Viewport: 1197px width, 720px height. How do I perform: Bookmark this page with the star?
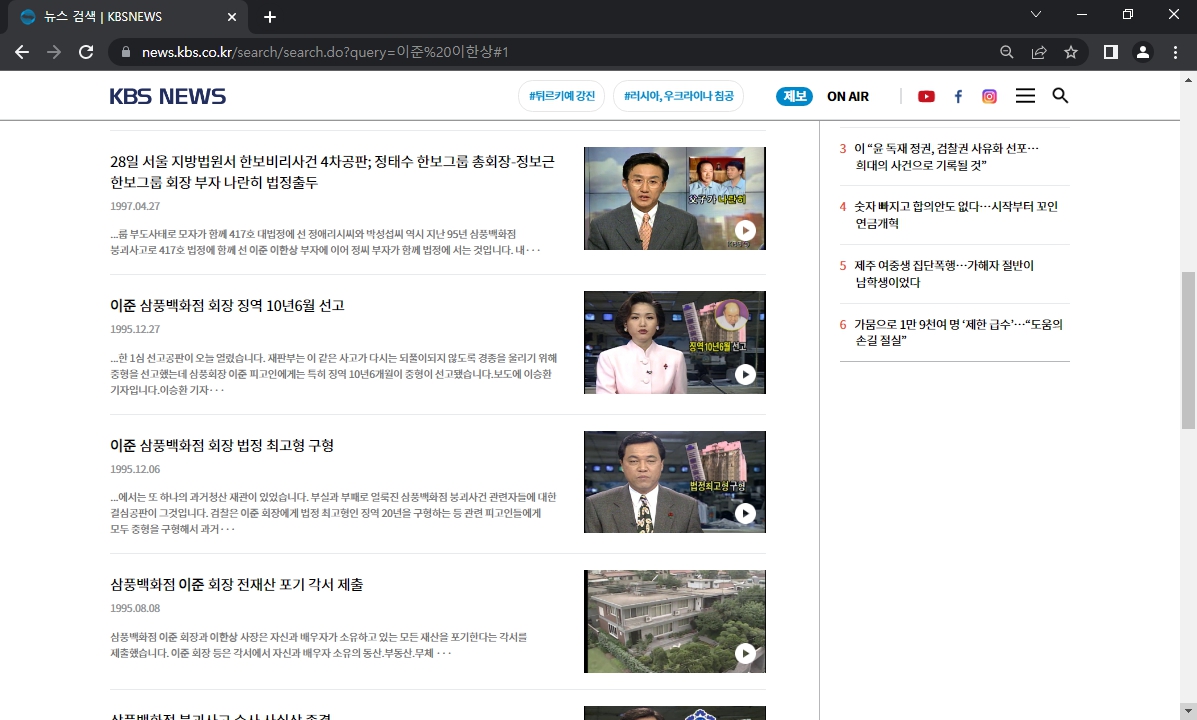tap(1071, 52)
